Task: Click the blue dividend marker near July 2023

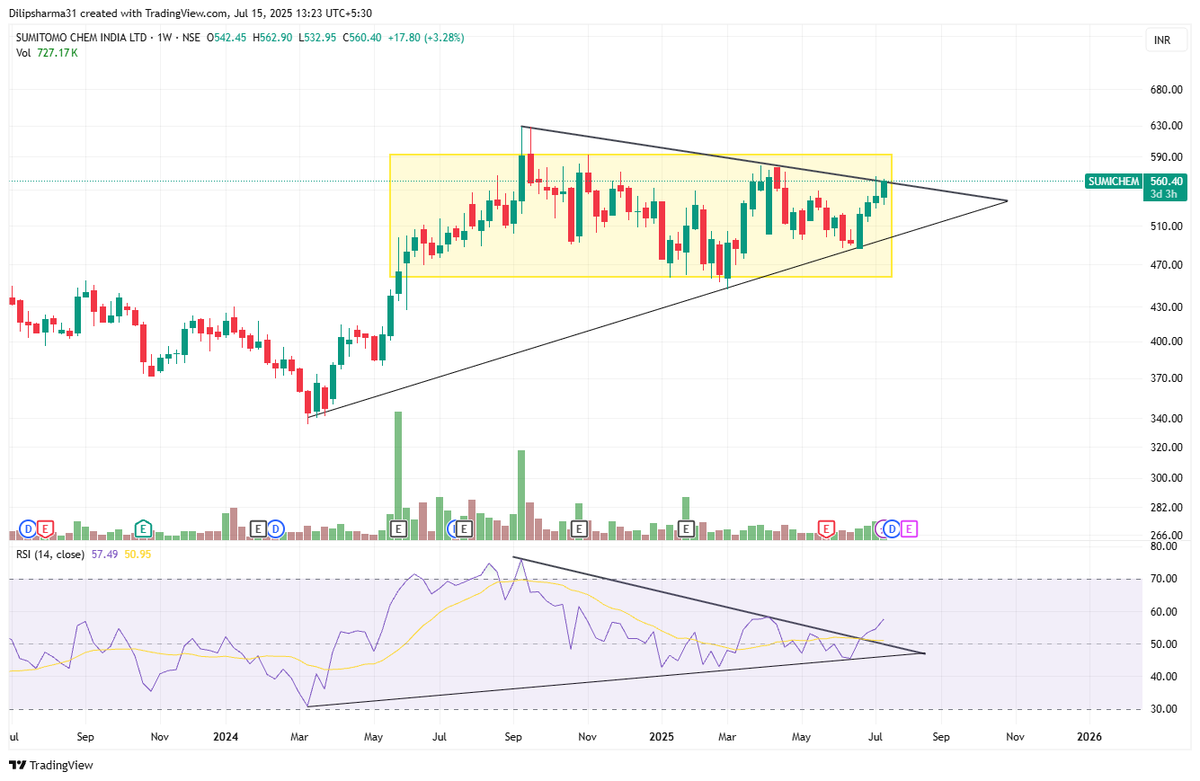Action: (x=28, y=527)
